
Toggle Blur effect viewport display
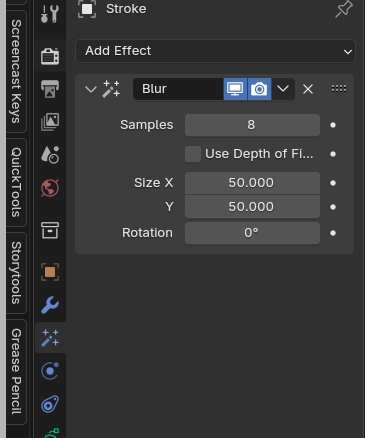tap(235, 89)
